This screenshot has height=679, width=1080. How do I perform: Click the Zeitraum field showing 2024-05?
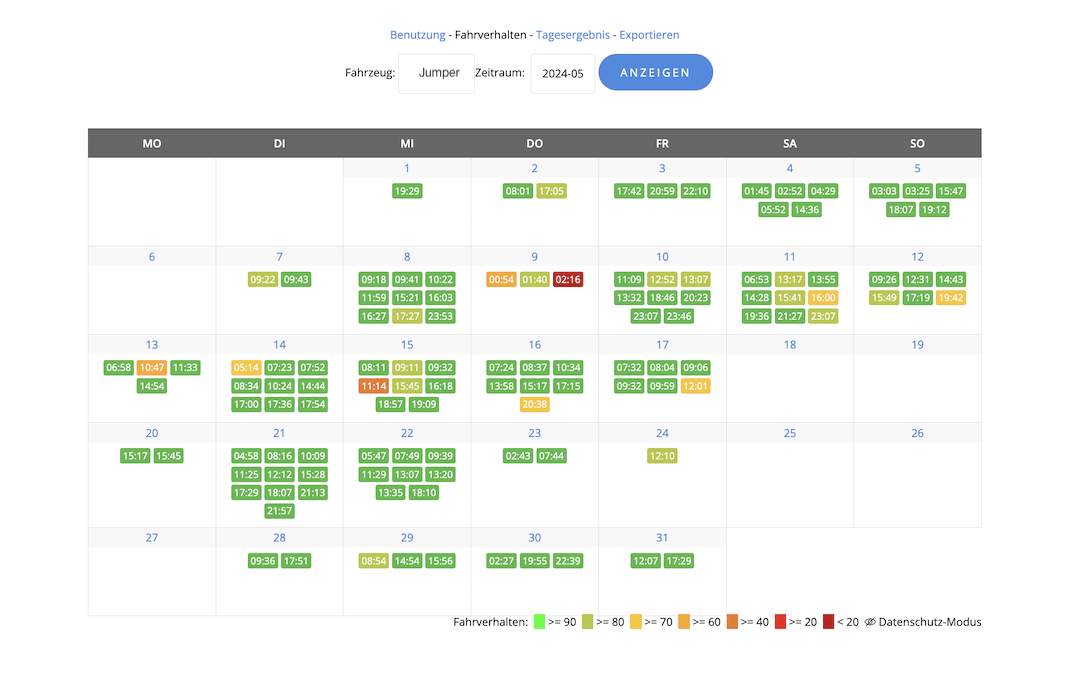click(x=562, y=74)
